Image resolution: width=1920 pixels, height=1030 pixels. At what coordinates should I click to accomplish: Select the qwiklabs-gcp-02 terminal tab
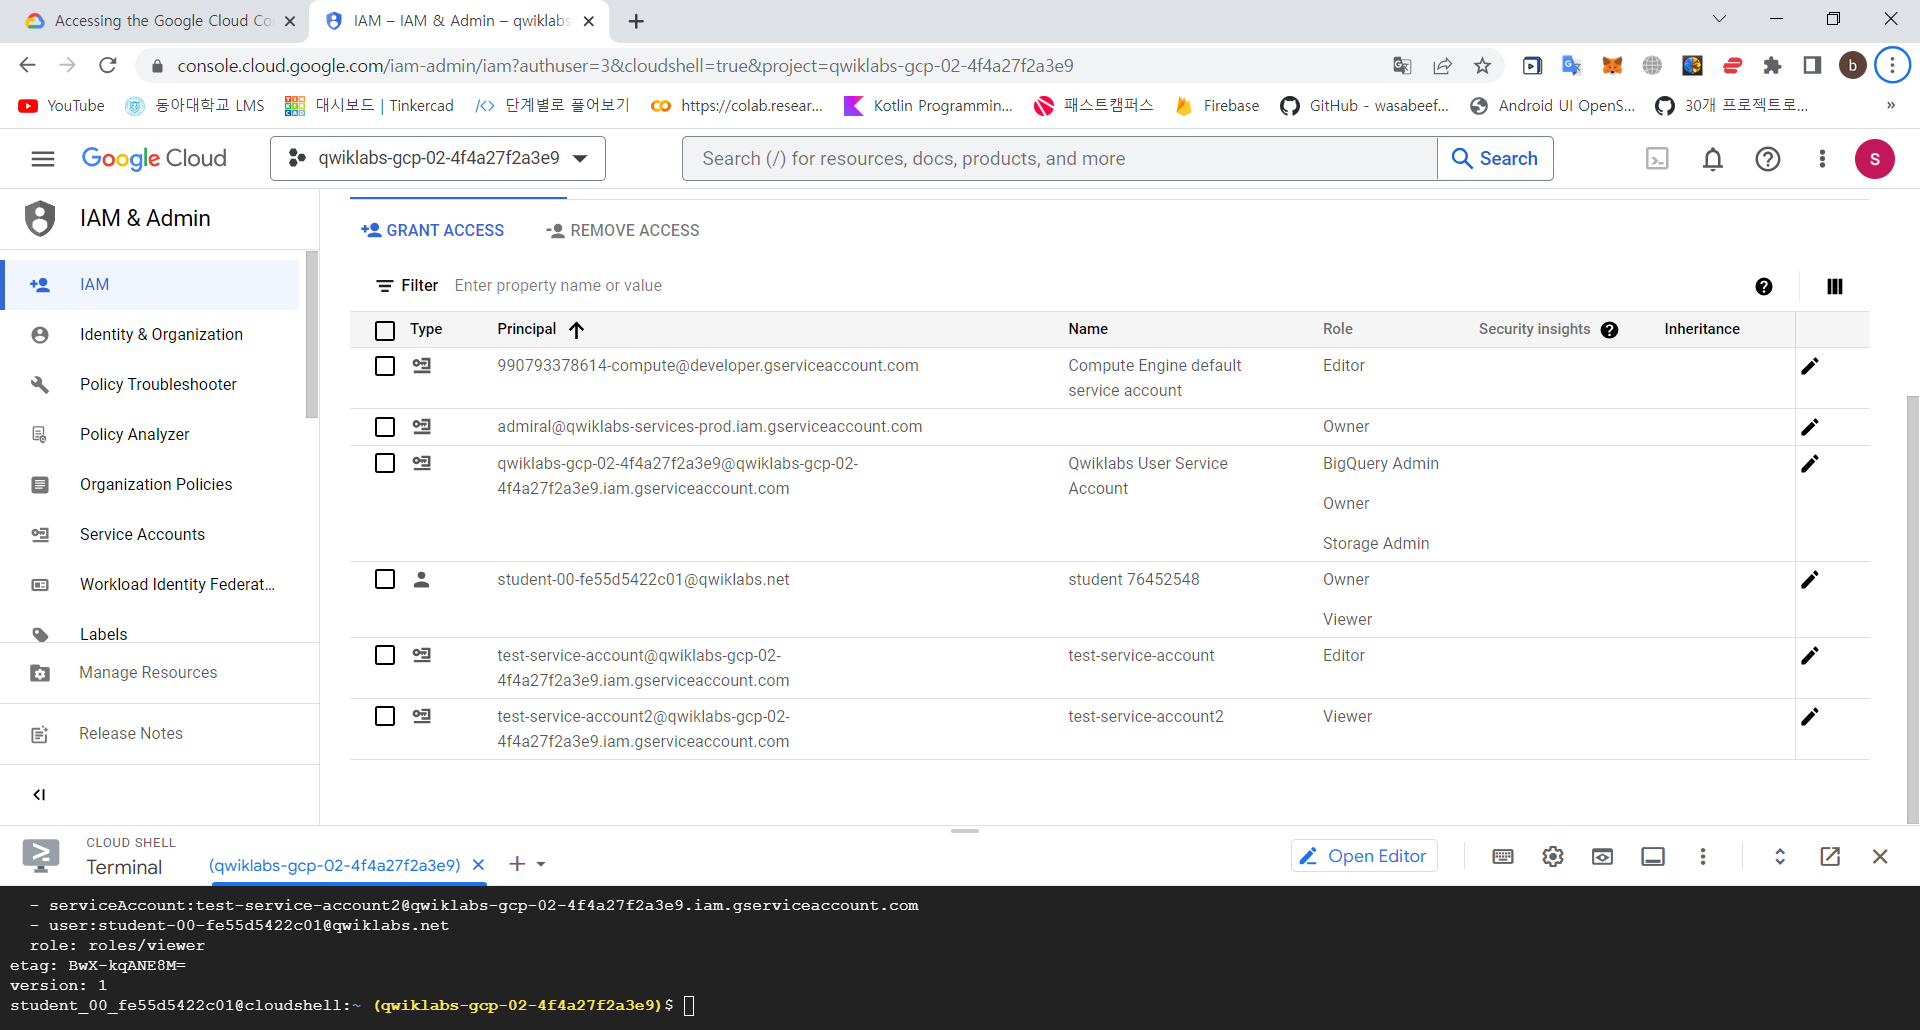[335, 866]
